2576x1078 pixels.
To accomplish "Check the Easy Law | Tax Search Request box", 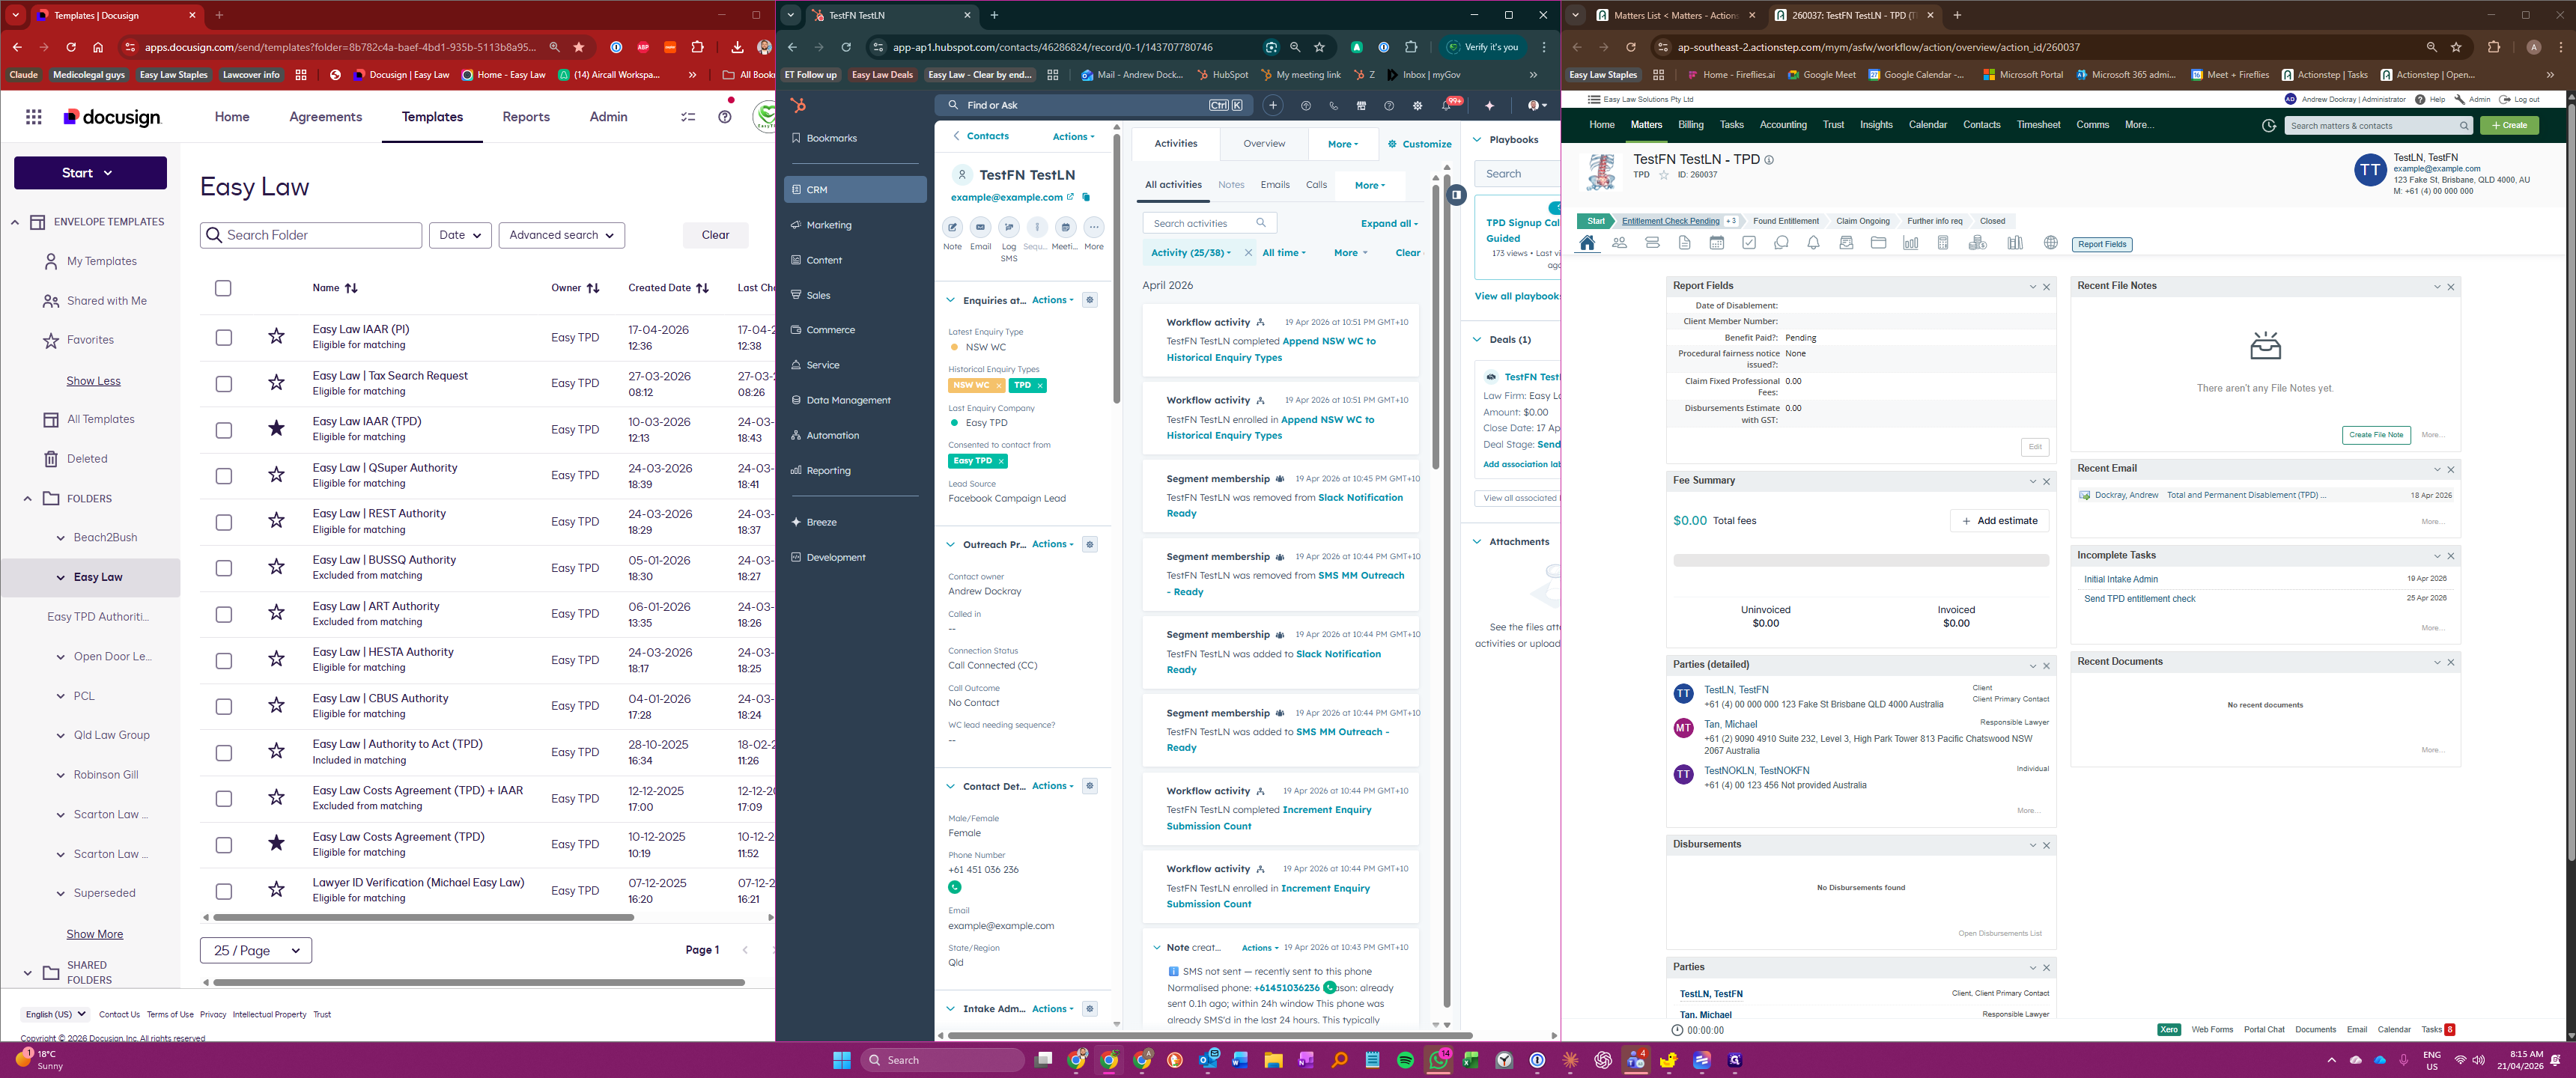I will 224,384.
